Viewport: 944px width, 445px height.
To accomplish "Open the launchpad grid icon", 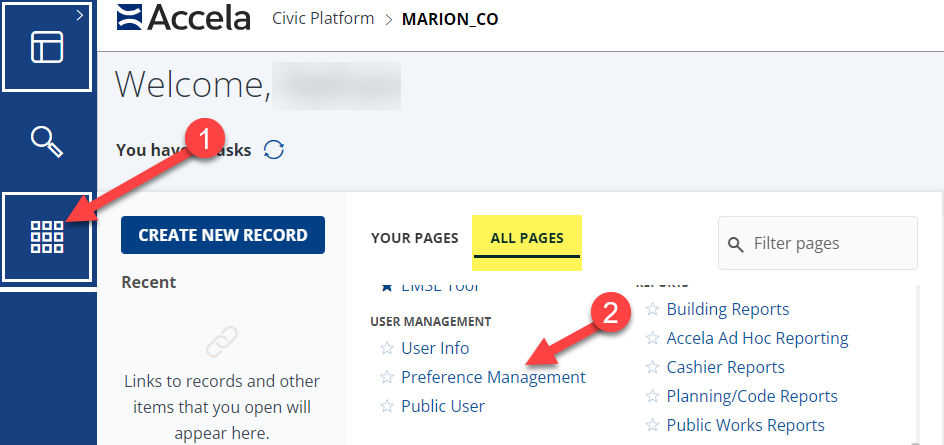I will 47,237.
